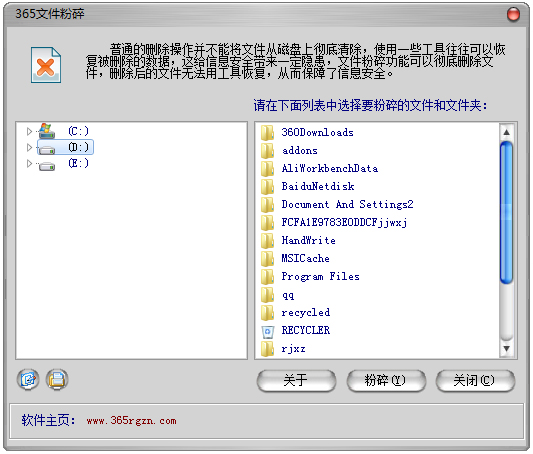Click the FCFA1E9783E0DDCFjjwxj folder icon
The height and width of the screenshot is (454, 533).
(x=268, y=223)
